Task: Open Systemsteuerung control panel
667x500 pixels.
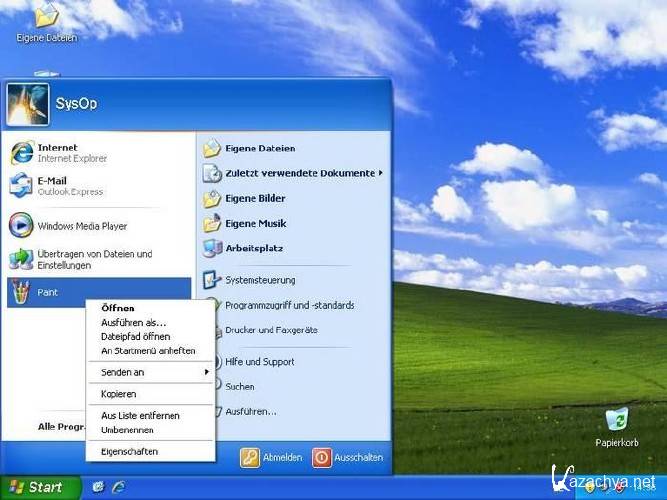Action: [x=260, y=280]
